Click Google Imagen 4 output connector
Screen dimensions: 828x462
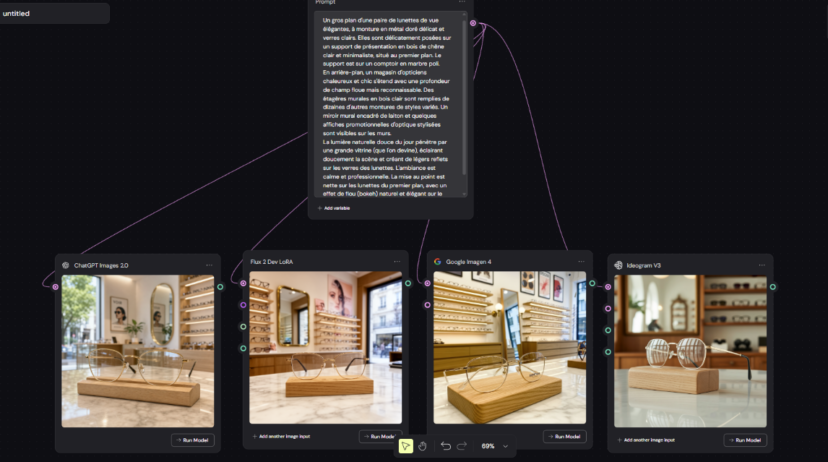[592, 283]
